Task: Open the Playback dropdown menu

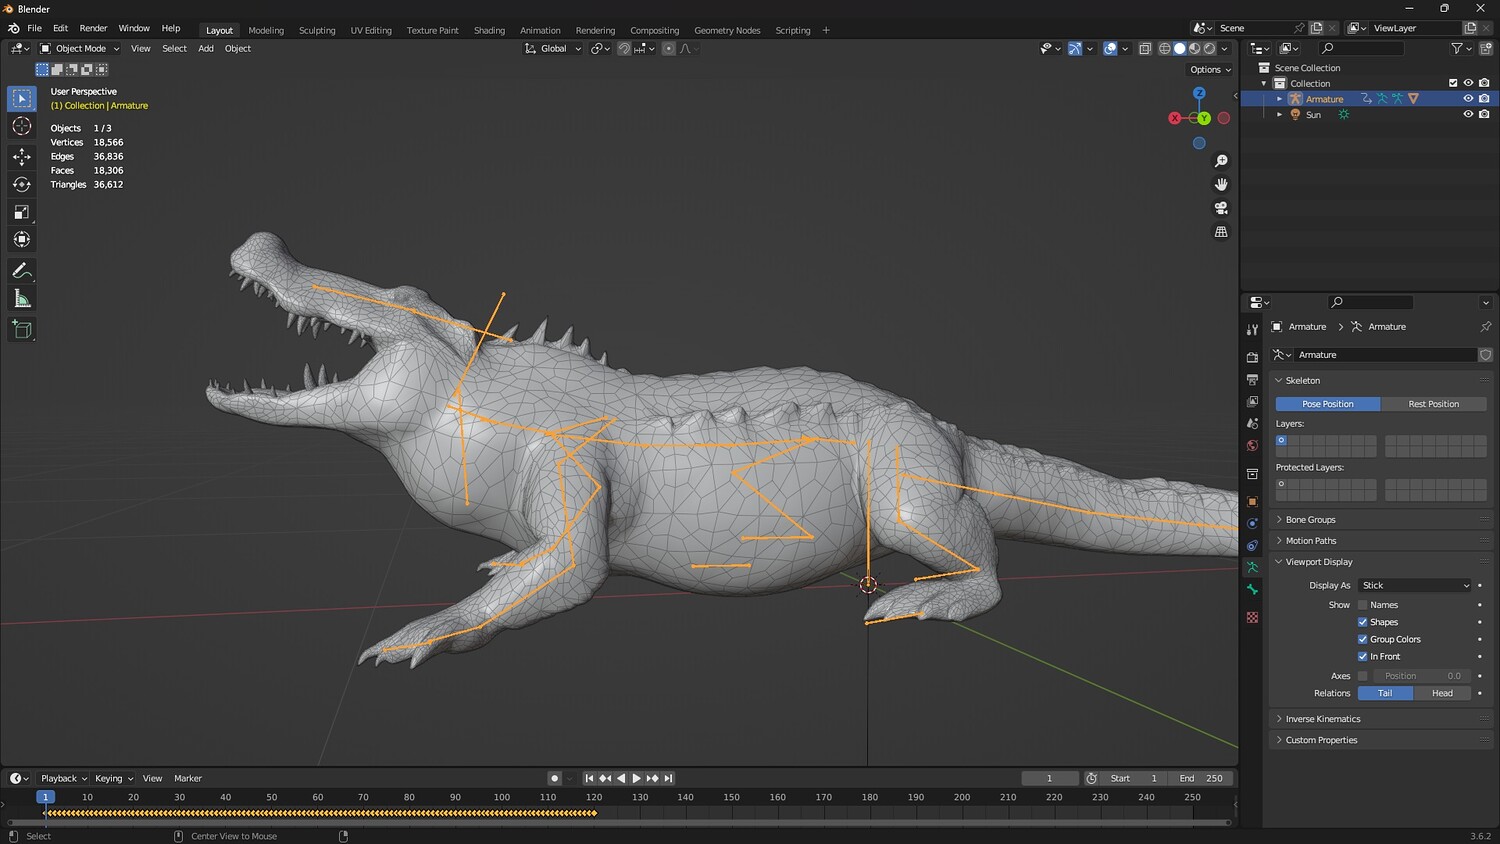Action: coord(63,778)
